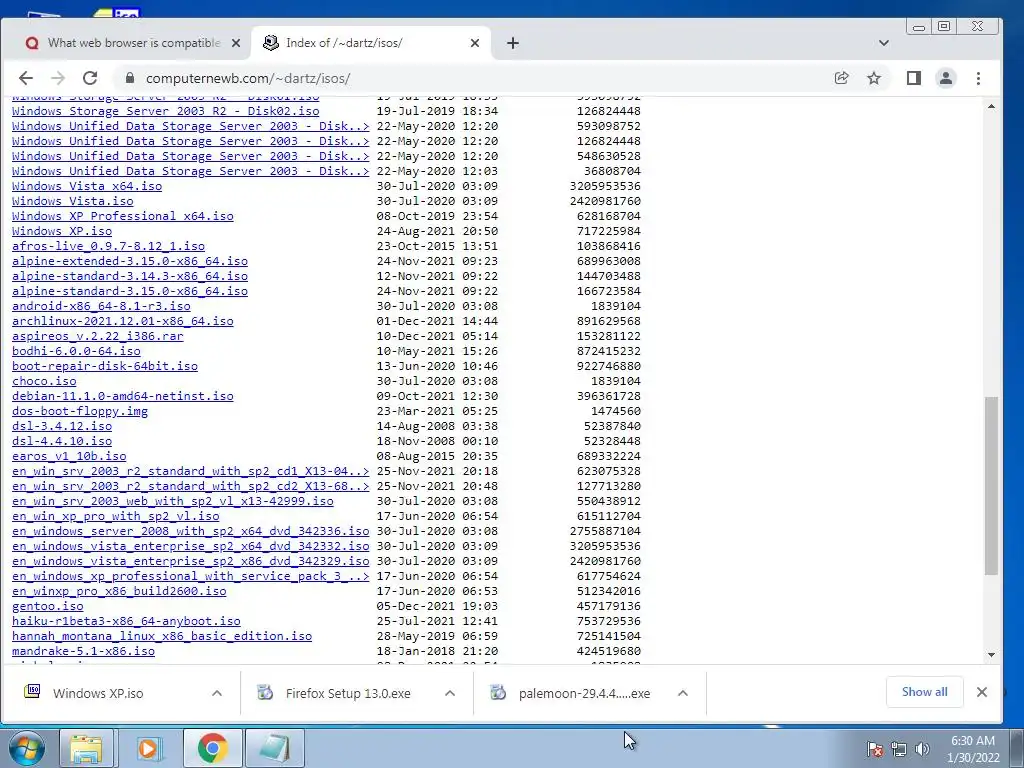Image resolution: width=1024 pixels, height=768 pixels.
Task: Click dos-boot-floppy.img link
Action: (80, 411)
